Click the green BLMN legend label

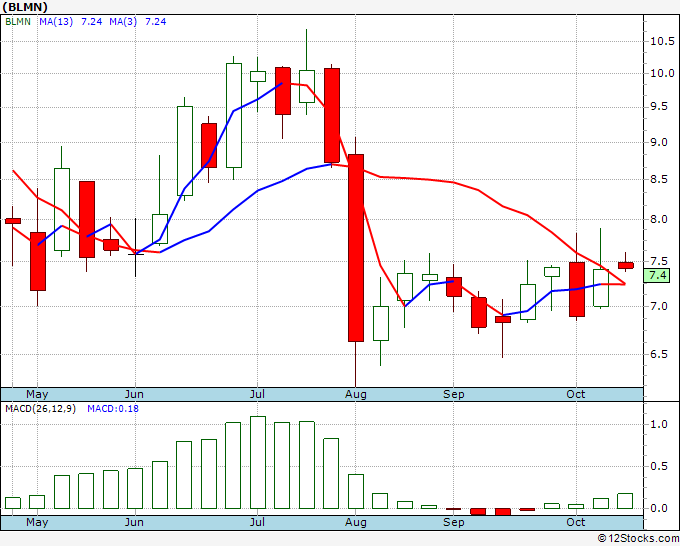coord(18,22)
